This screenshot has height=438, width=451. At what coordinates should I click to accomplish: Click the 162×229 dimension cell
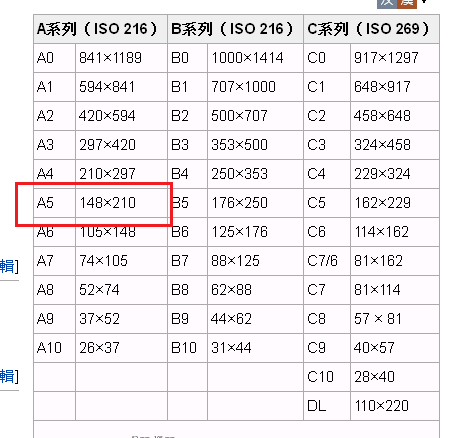(x=395, y=203)
